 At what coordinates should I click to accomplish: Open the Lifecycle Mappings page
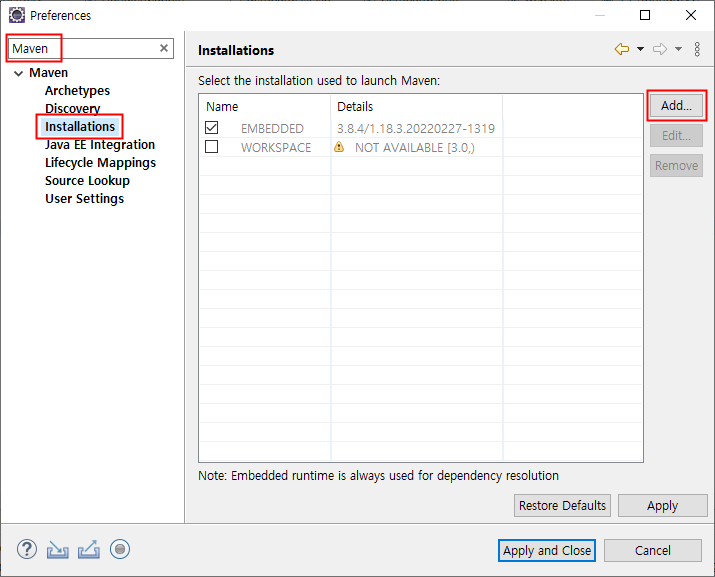click(100, 162)
